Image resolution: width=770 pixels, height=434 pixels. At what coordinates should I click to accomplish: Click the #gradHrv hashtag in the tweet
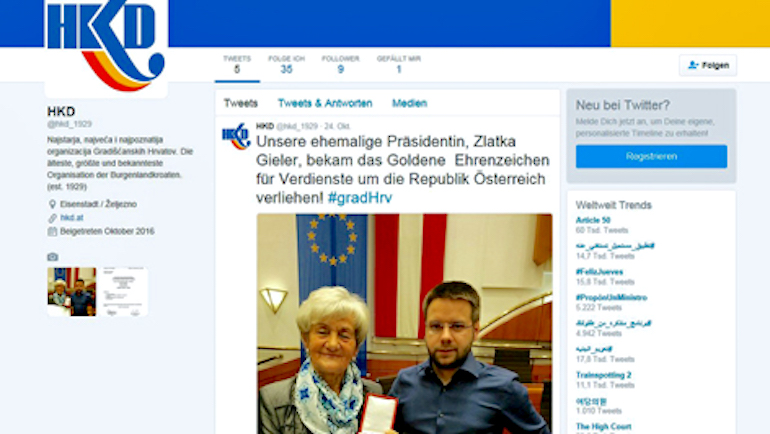(x=360, y=198)
